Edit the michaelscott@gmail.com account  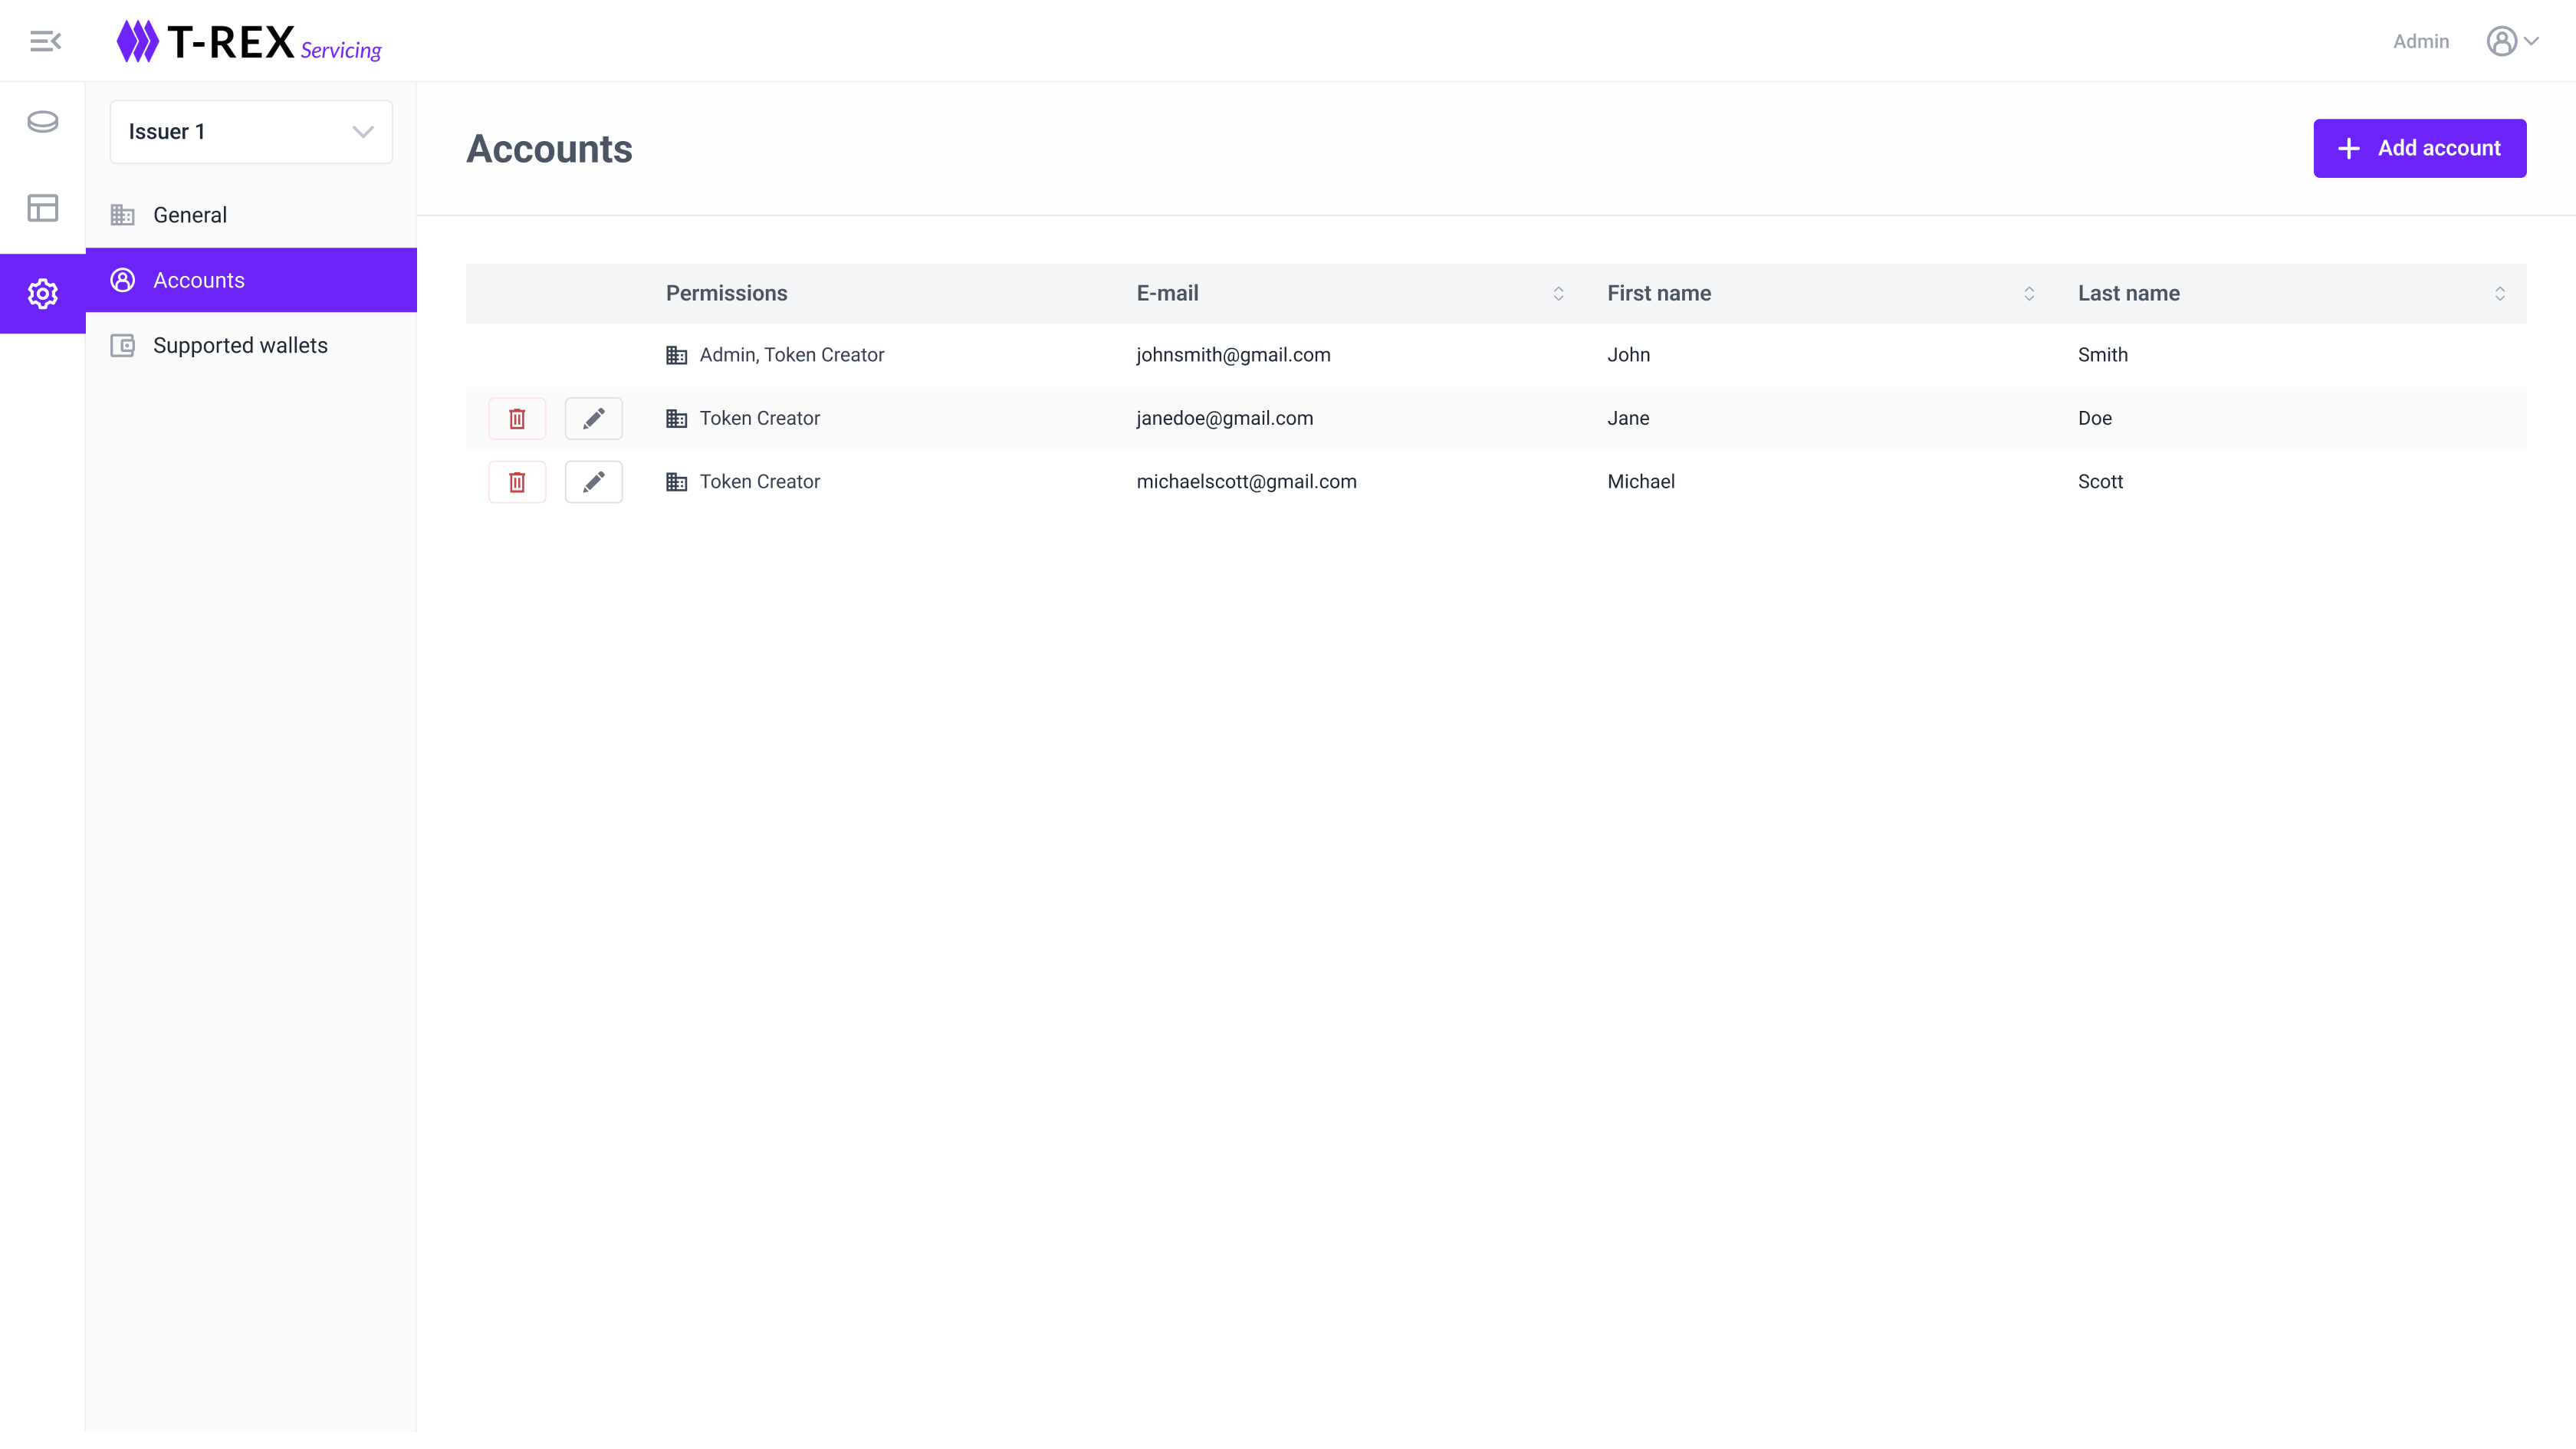593,482
